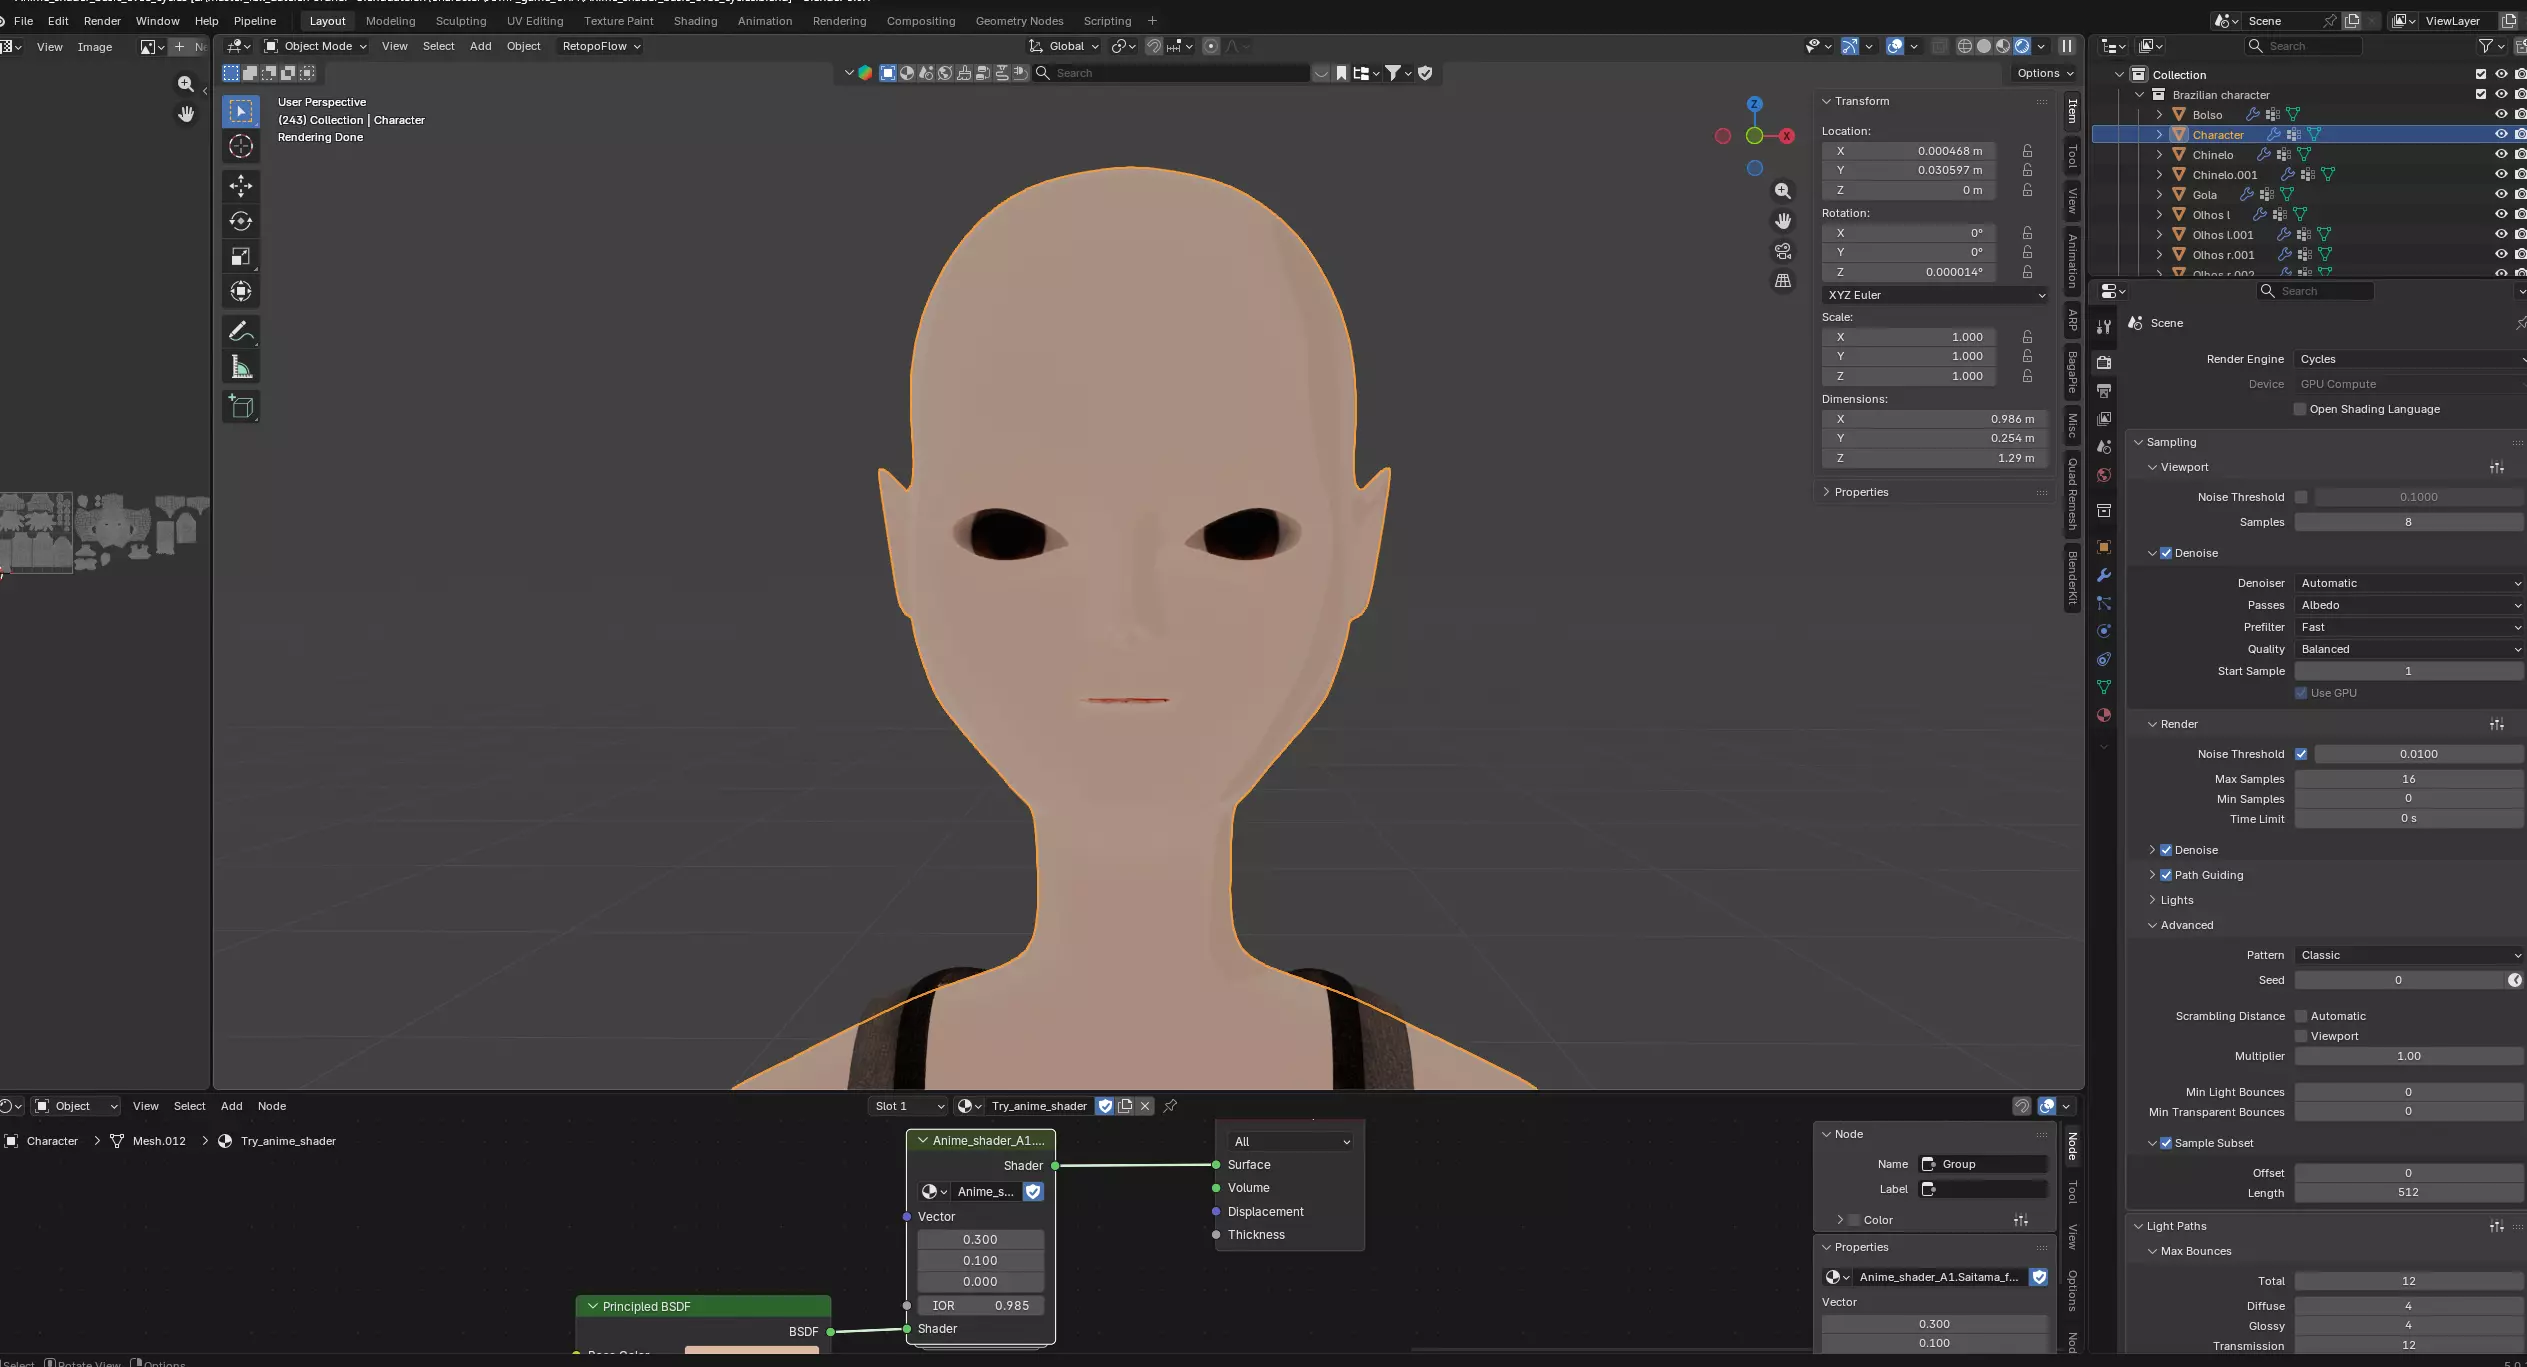
Task: Open the Quad Remesh sidebar tab
Action: (x=2073, y=494)
